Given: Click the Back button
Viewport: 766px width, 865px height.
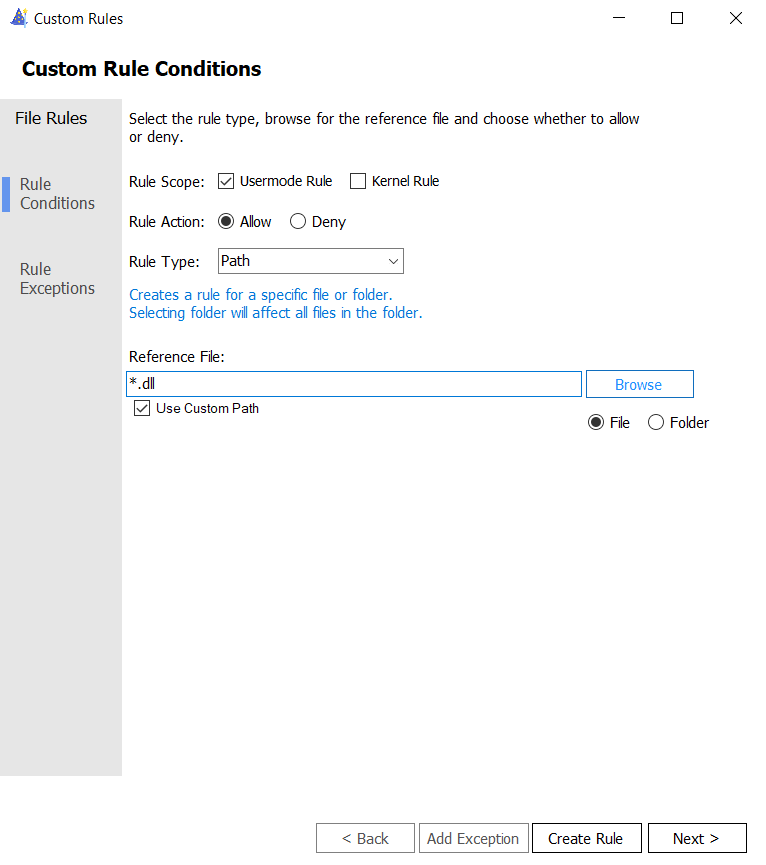Looking at the screenshot, I should (365, 839).
